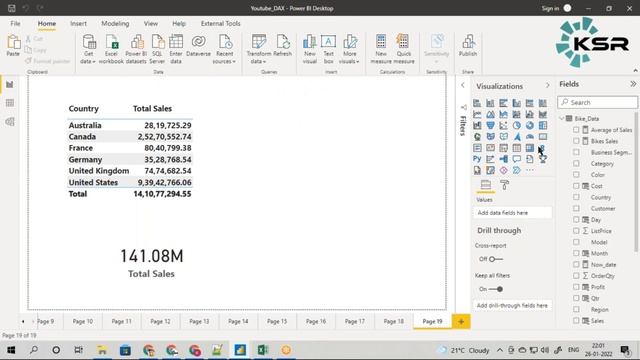Image resolution: width=640 pixels, height=360 pixels.
Task: Open the Get data dropdown
Action: click(x=88, y=58)
